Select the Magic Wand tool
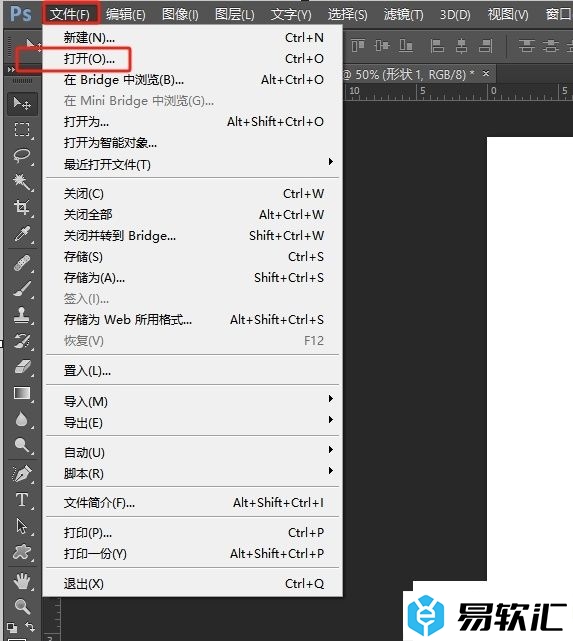573x641 pixels. pos(22,182)
